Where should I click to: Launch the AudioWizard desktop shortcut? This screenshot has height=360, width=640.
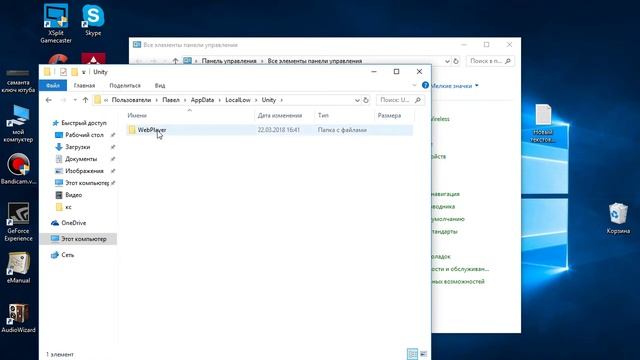pyautogui.click(x=18, y=318)
